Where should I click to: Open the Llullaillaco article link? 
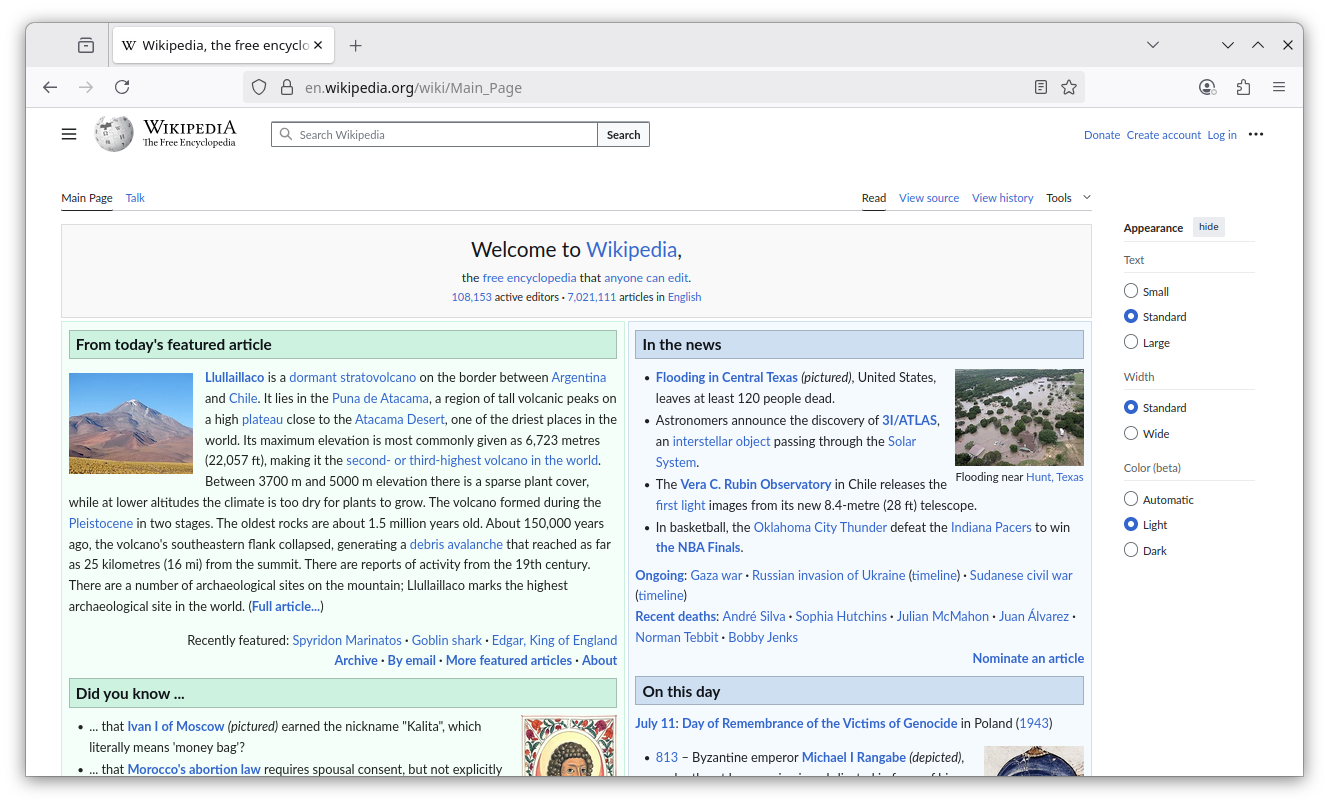point(234,377)
